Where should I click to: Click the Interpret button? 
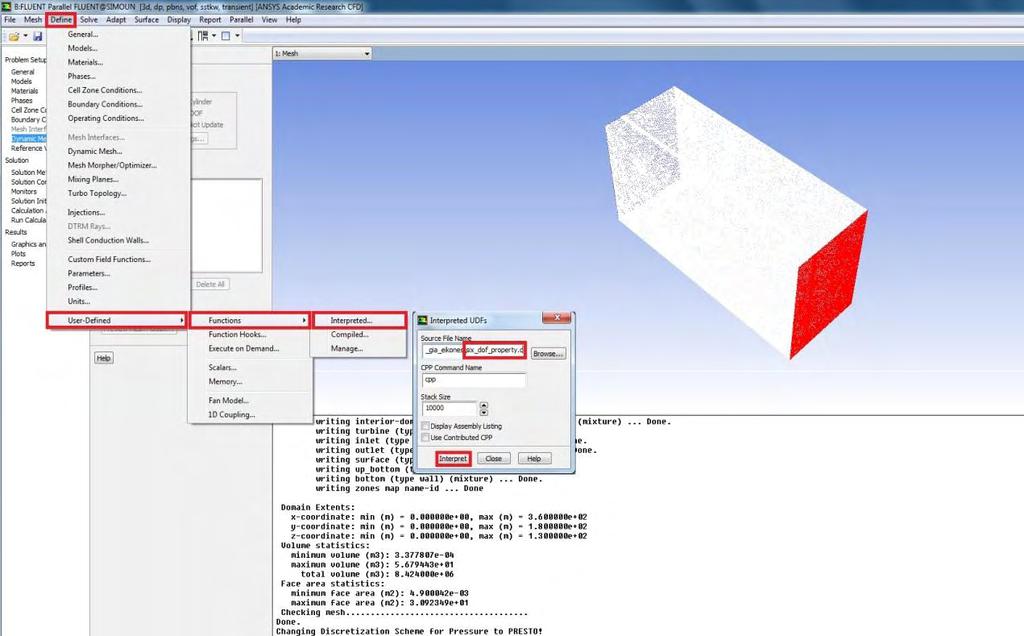click(453, 459)
